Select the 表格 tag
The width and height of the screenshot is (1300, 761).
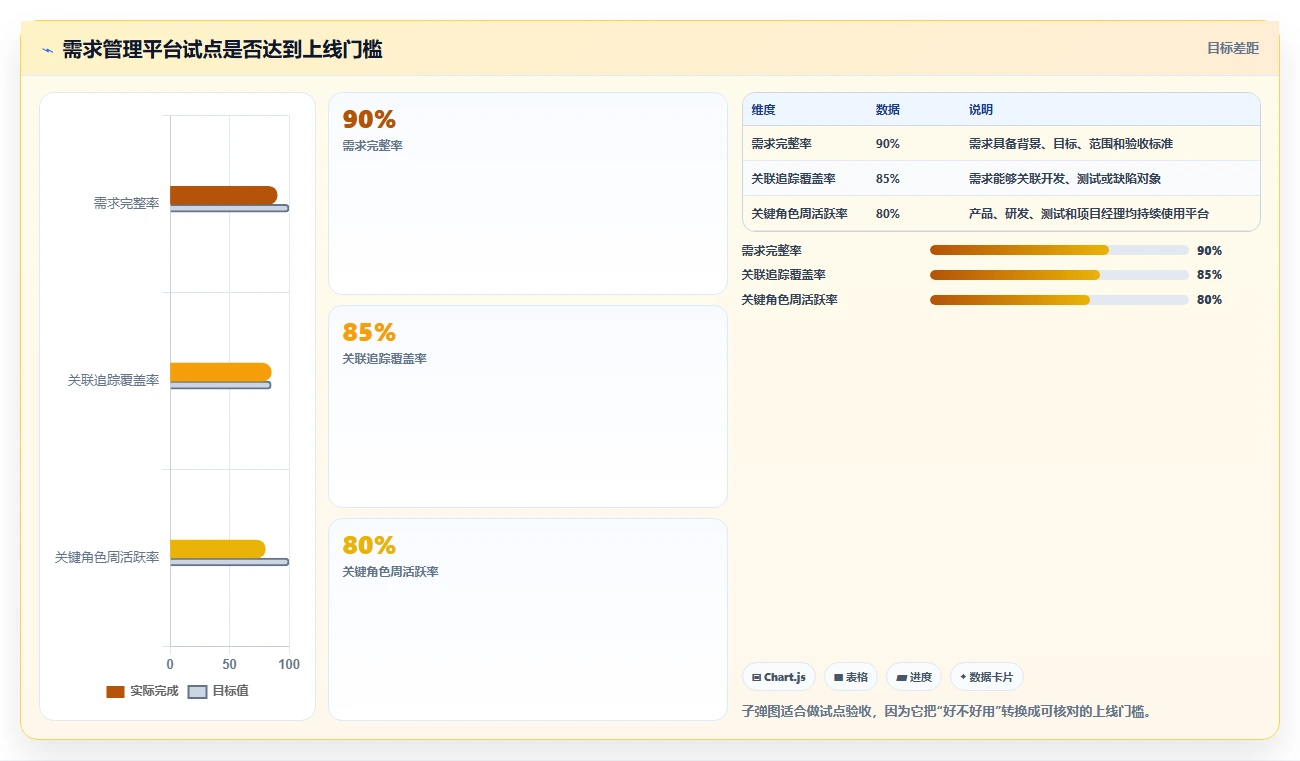click(x=851, y=677)
